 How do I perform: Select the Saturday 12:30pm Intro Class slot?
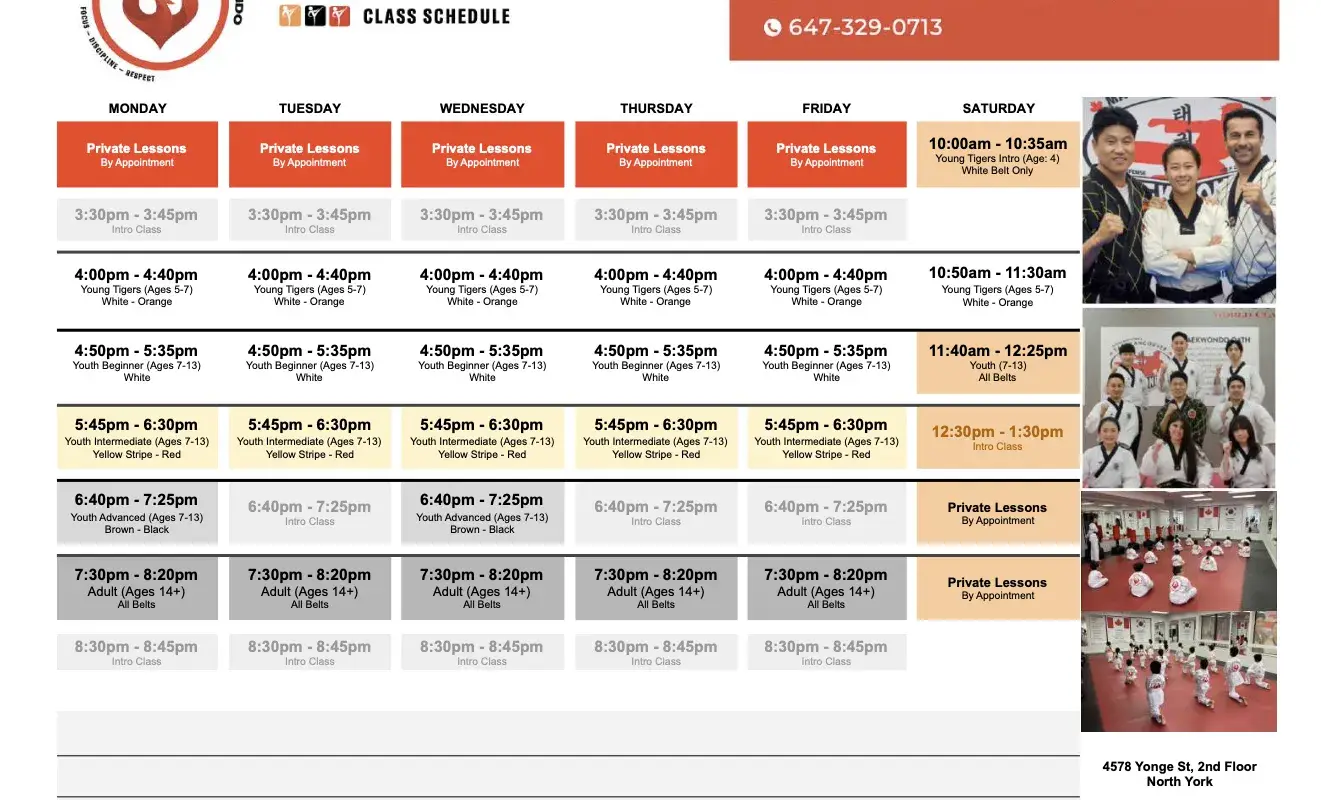[x=998, y=438]
